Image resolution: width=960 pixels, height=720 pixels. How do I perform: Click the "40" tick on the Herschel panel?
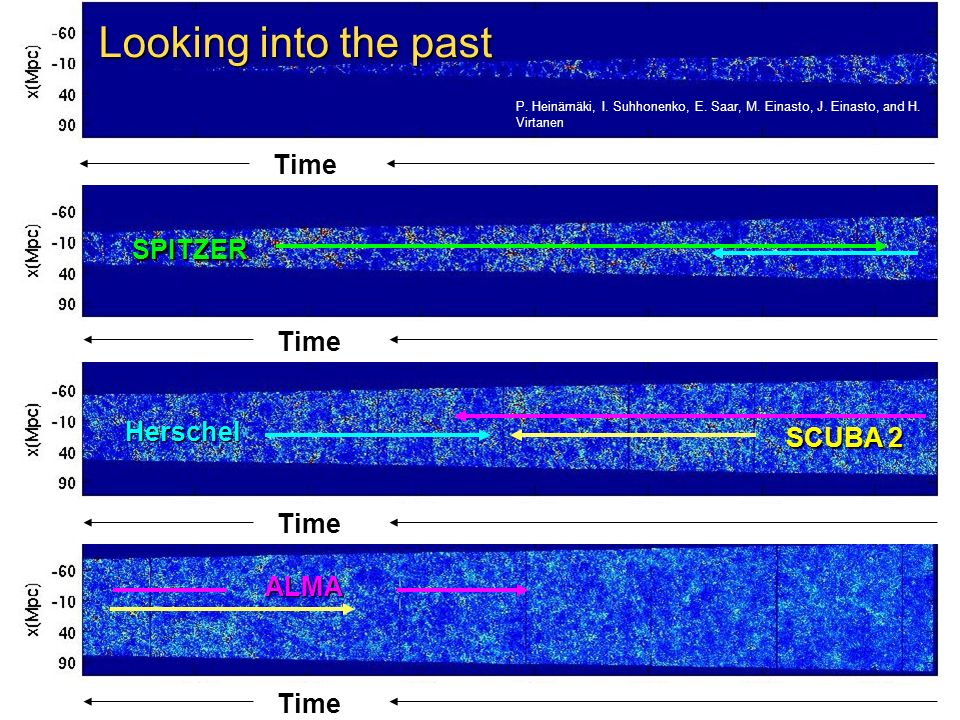click(x=67, y=453)
